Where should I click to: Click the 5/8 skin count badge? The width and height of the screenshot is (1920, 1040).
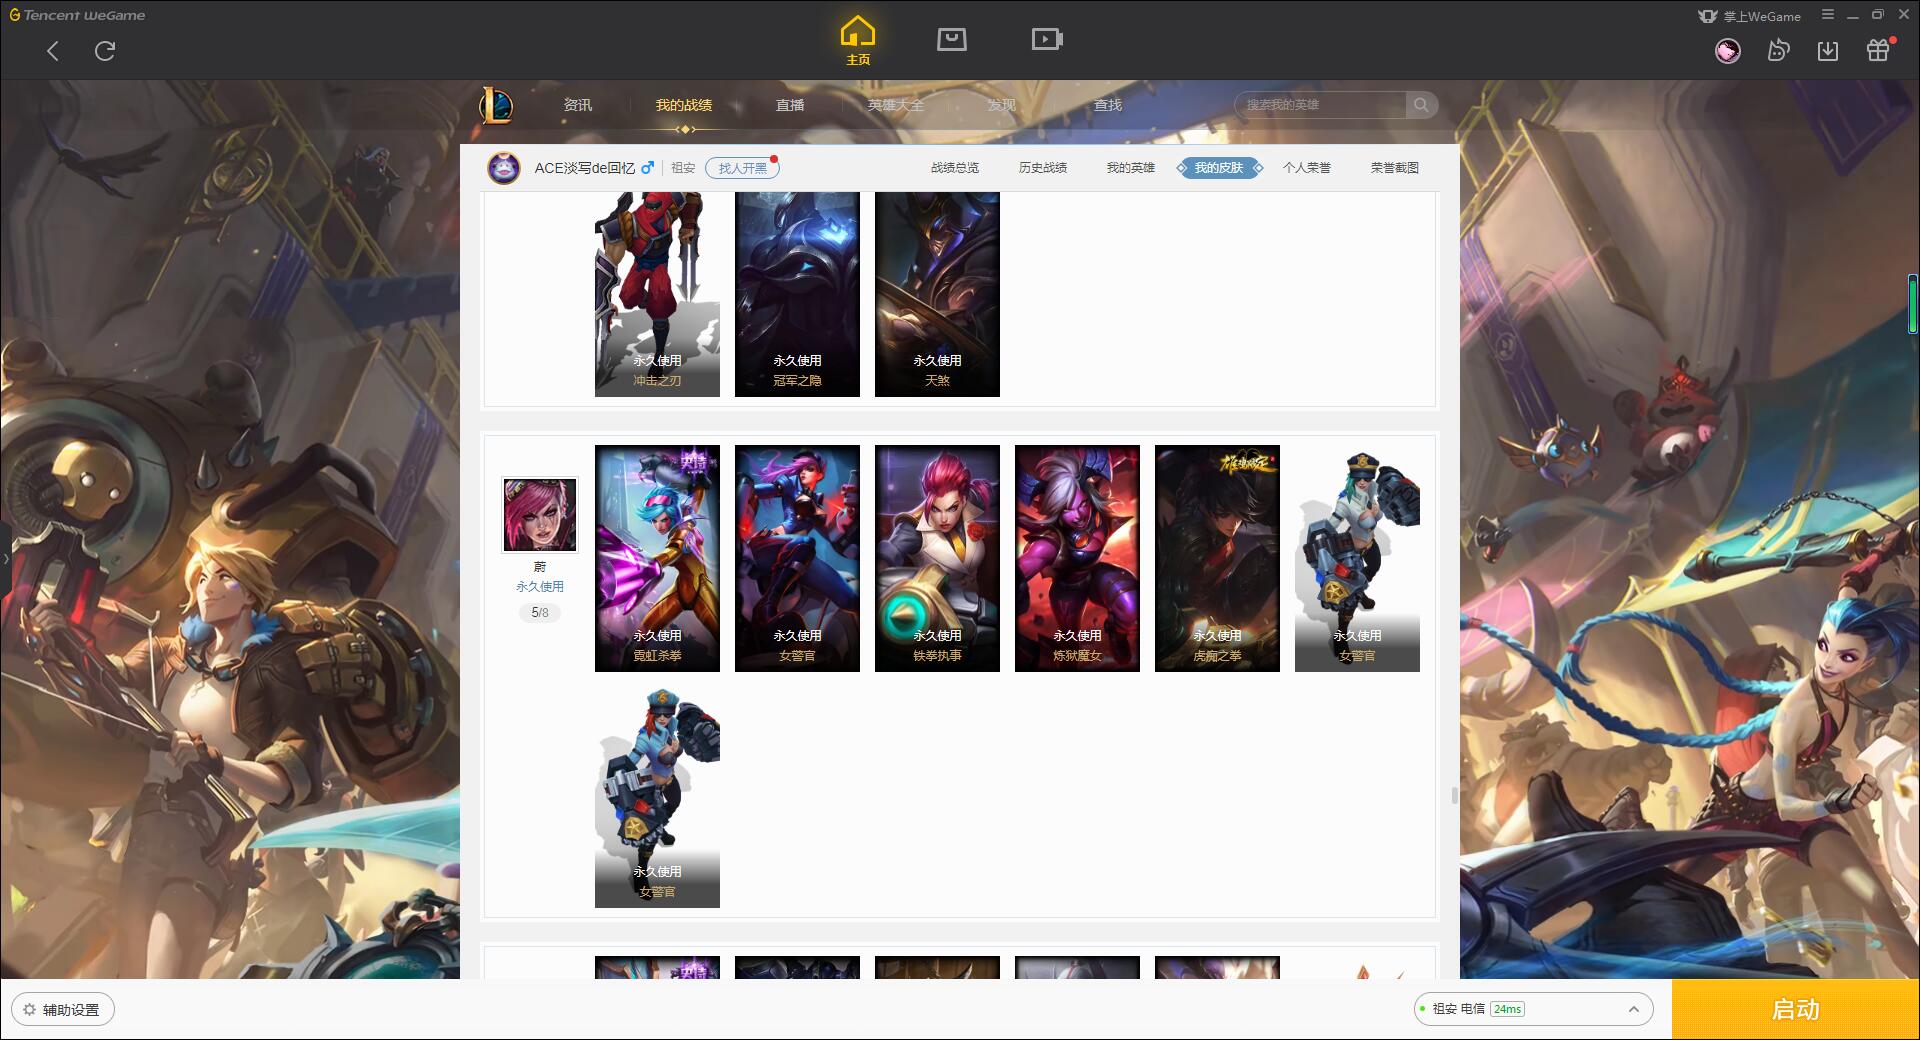click(540, 612)
